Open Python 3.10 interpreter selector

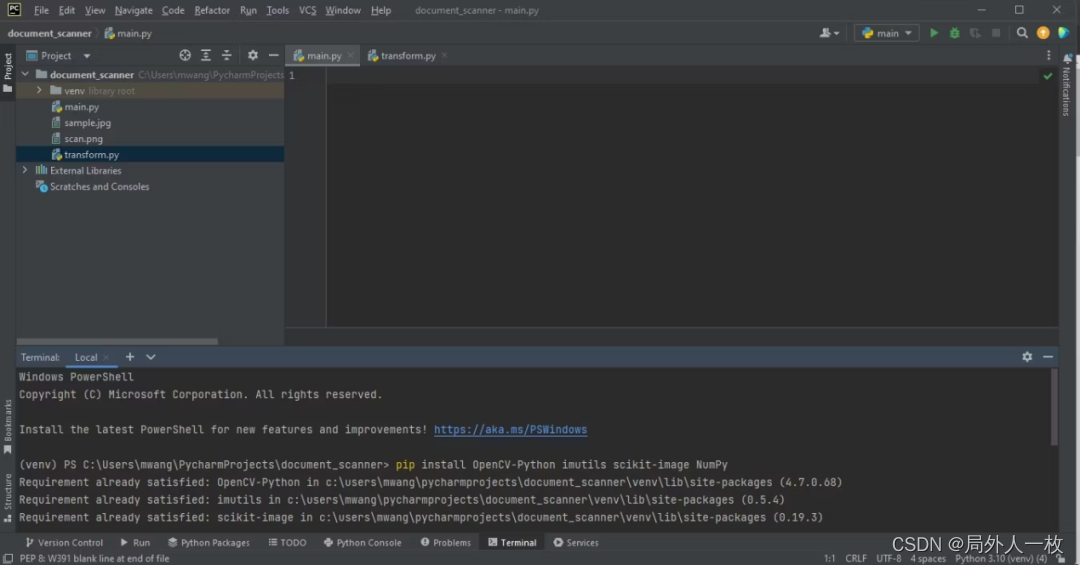tap(1001, 559)
